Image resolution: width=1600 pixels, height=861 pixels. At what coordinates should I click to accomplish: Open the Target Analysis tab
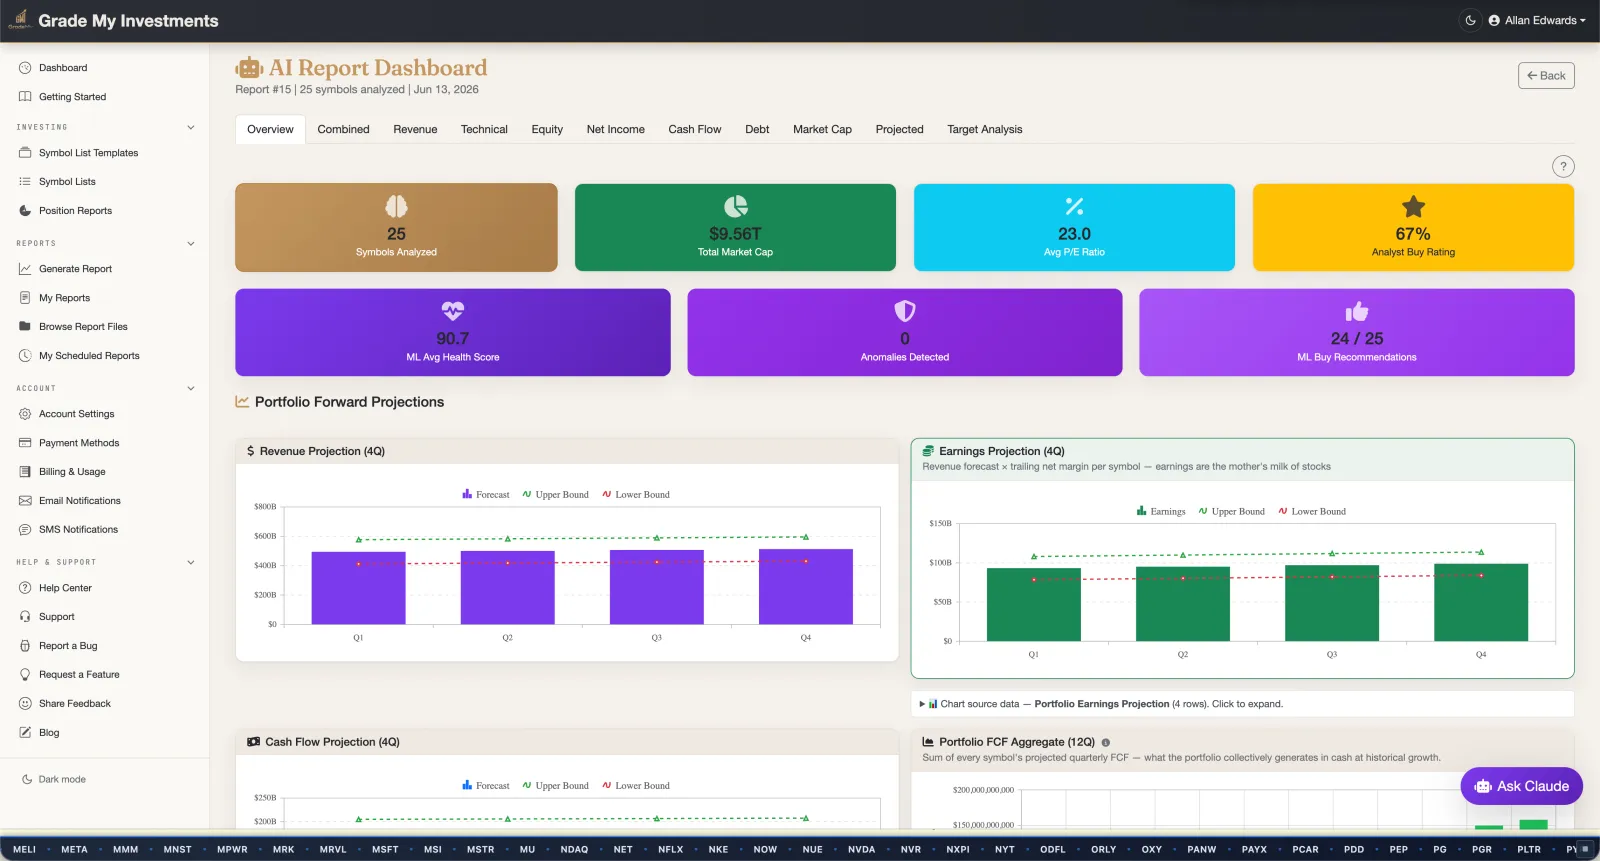point(984,129)
